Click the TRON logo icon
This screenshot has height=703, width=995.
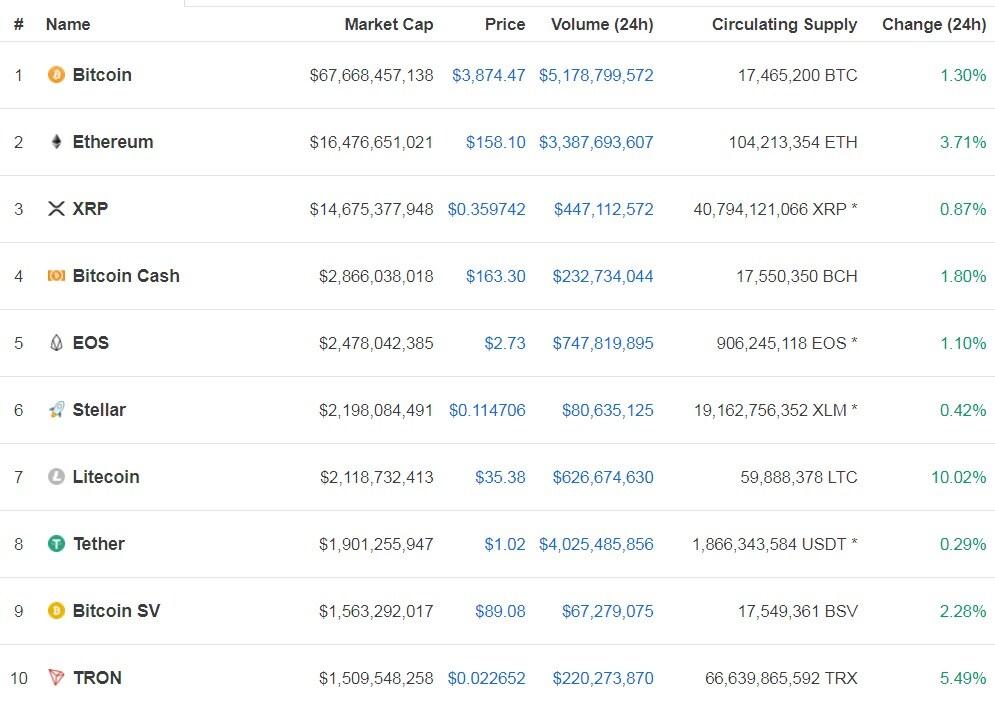(x=56, y=678)
